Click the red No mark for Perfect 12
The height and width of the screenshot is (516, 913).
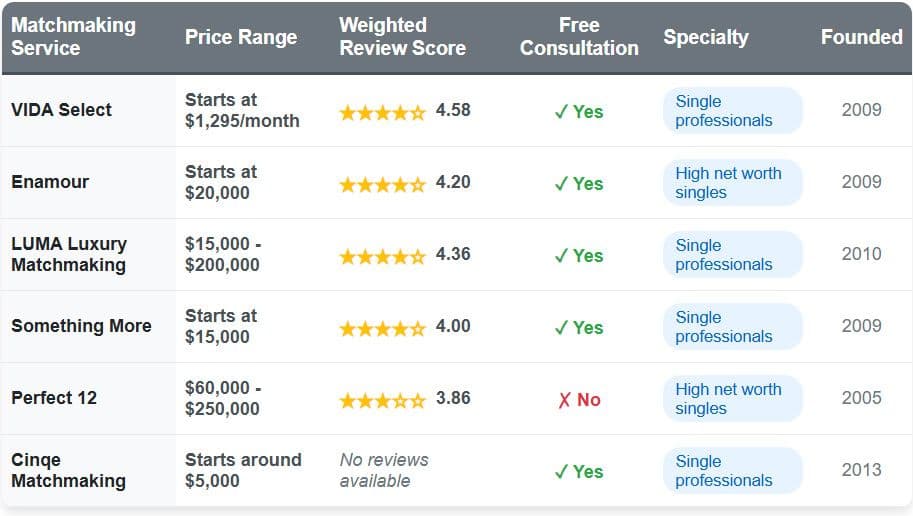[x=579, y=400]
